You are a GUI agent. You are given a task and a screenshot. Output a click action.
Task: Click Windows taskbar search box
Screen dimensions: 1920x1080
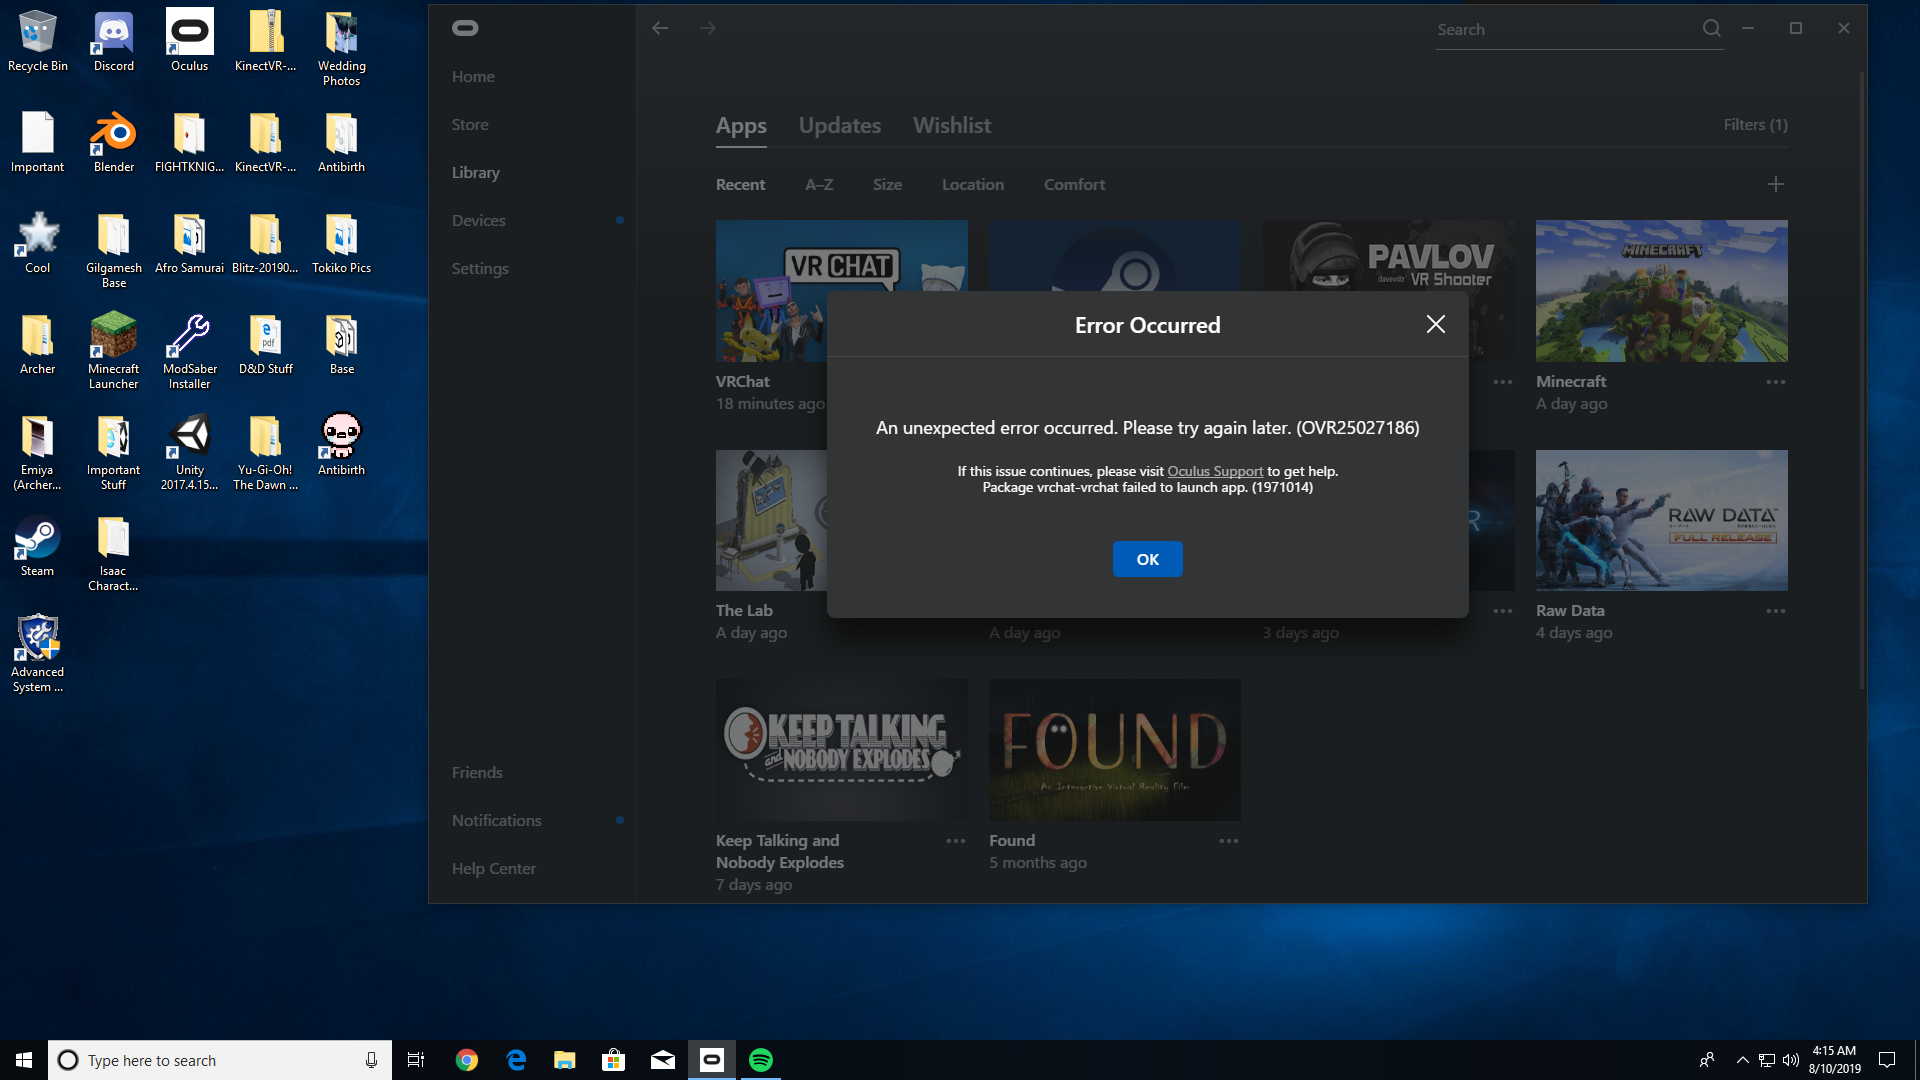coord(218,1060)
